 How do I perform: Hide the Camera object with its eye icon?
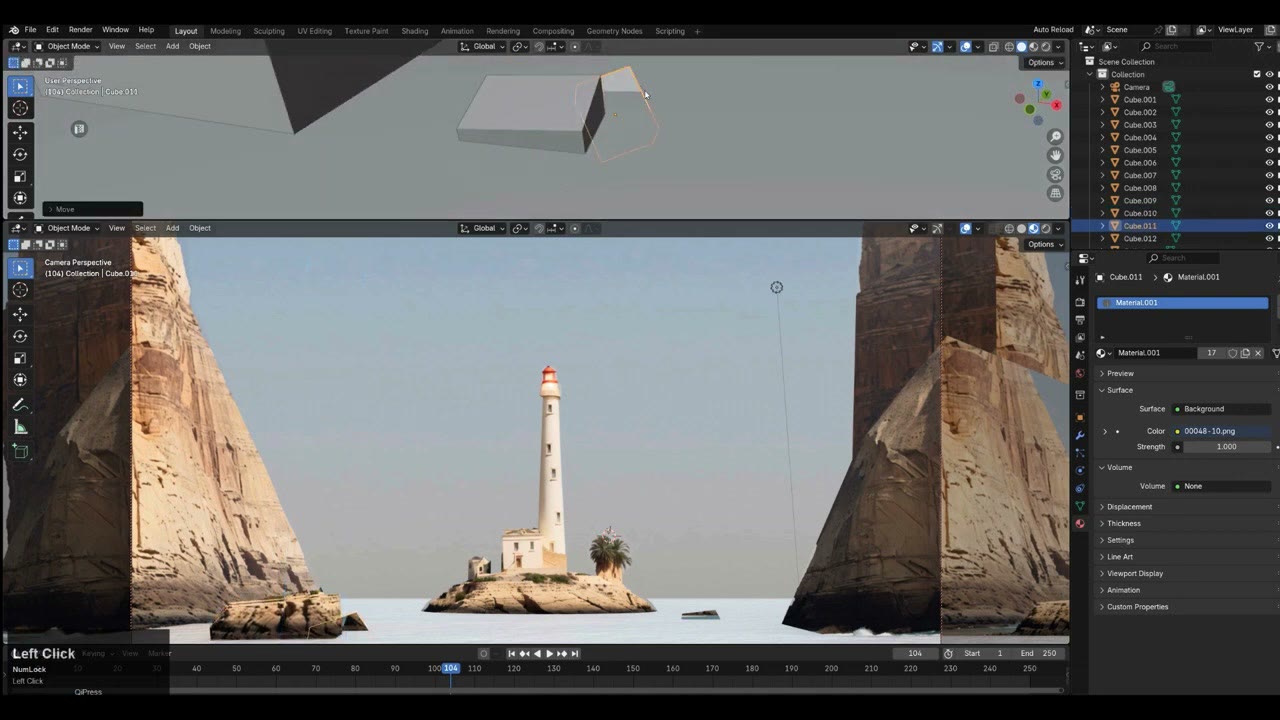[x=1269, y=87]
